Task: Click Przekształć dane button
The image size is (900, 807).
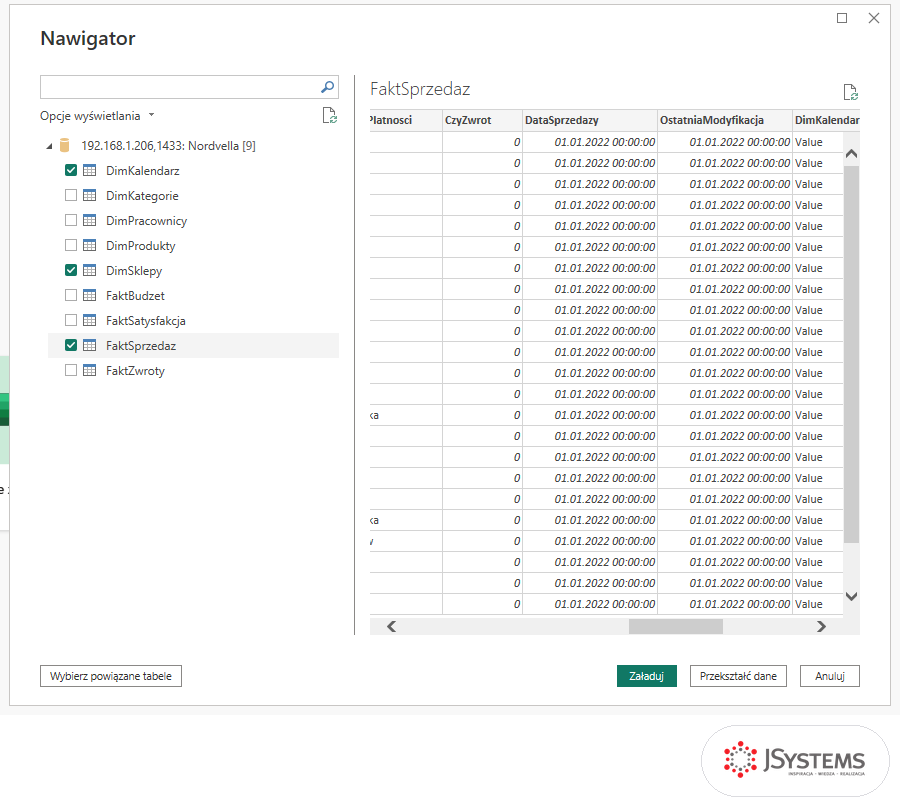Action: click(738, 676)
